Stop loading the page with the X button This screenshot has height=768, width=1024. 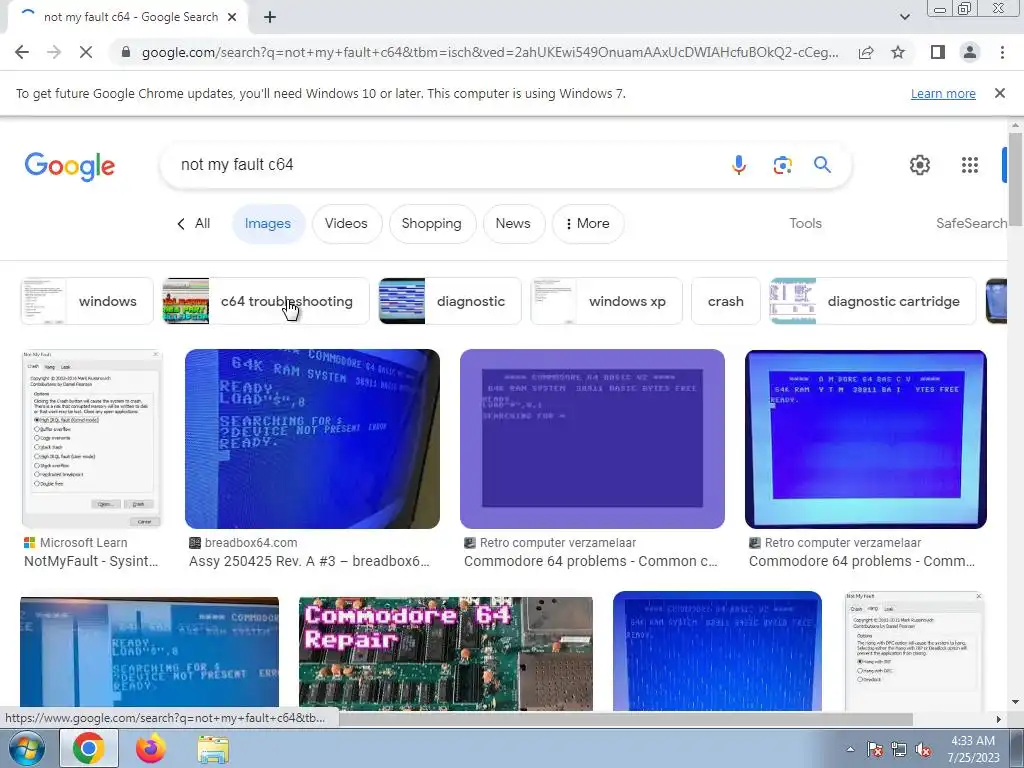86,52
